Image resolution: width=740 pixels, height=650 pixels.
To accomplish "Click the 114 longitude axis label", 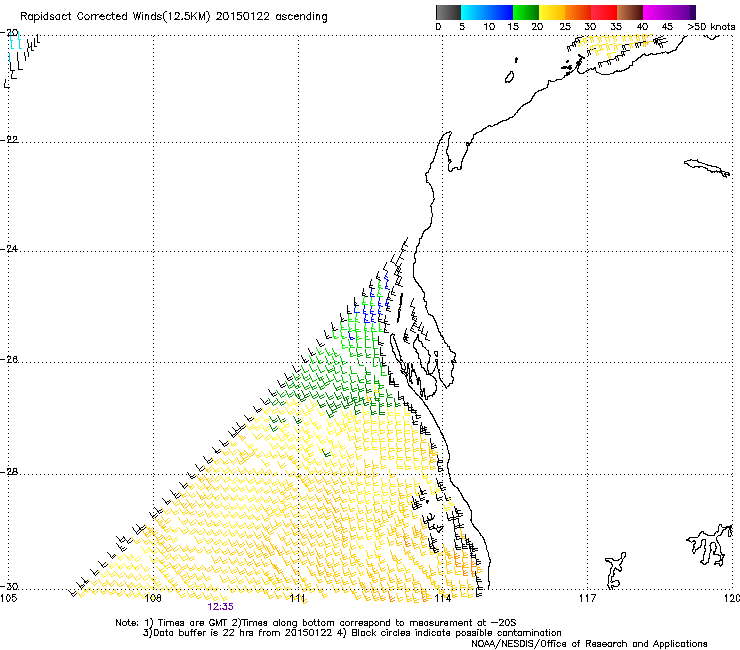I will (x=443, y=598).
